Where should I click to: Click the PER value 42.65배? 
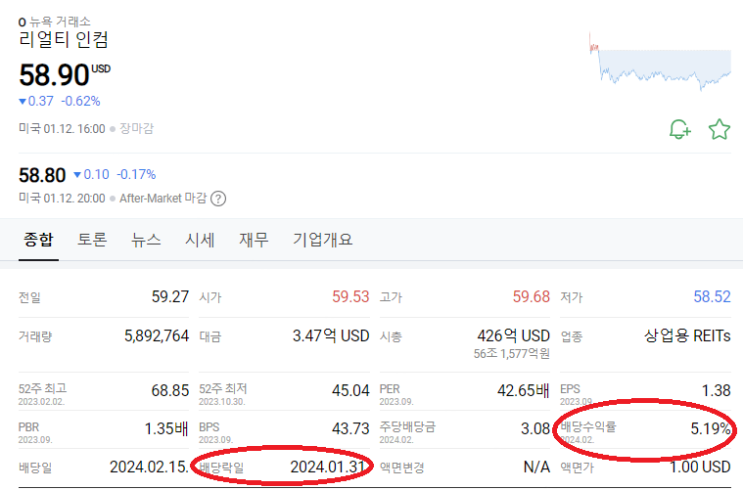click(523, 390)
